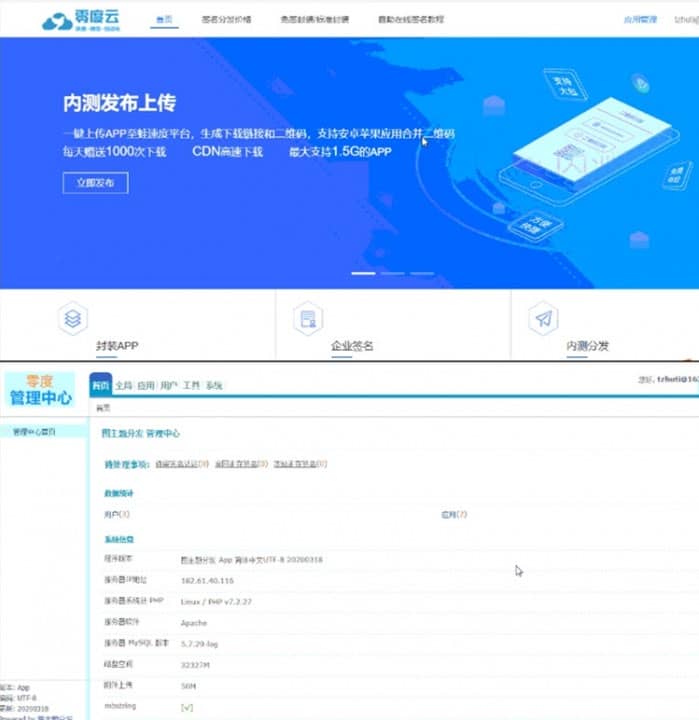Open the 签名分发价格 navigation item
699x720 pixels.
226,19
